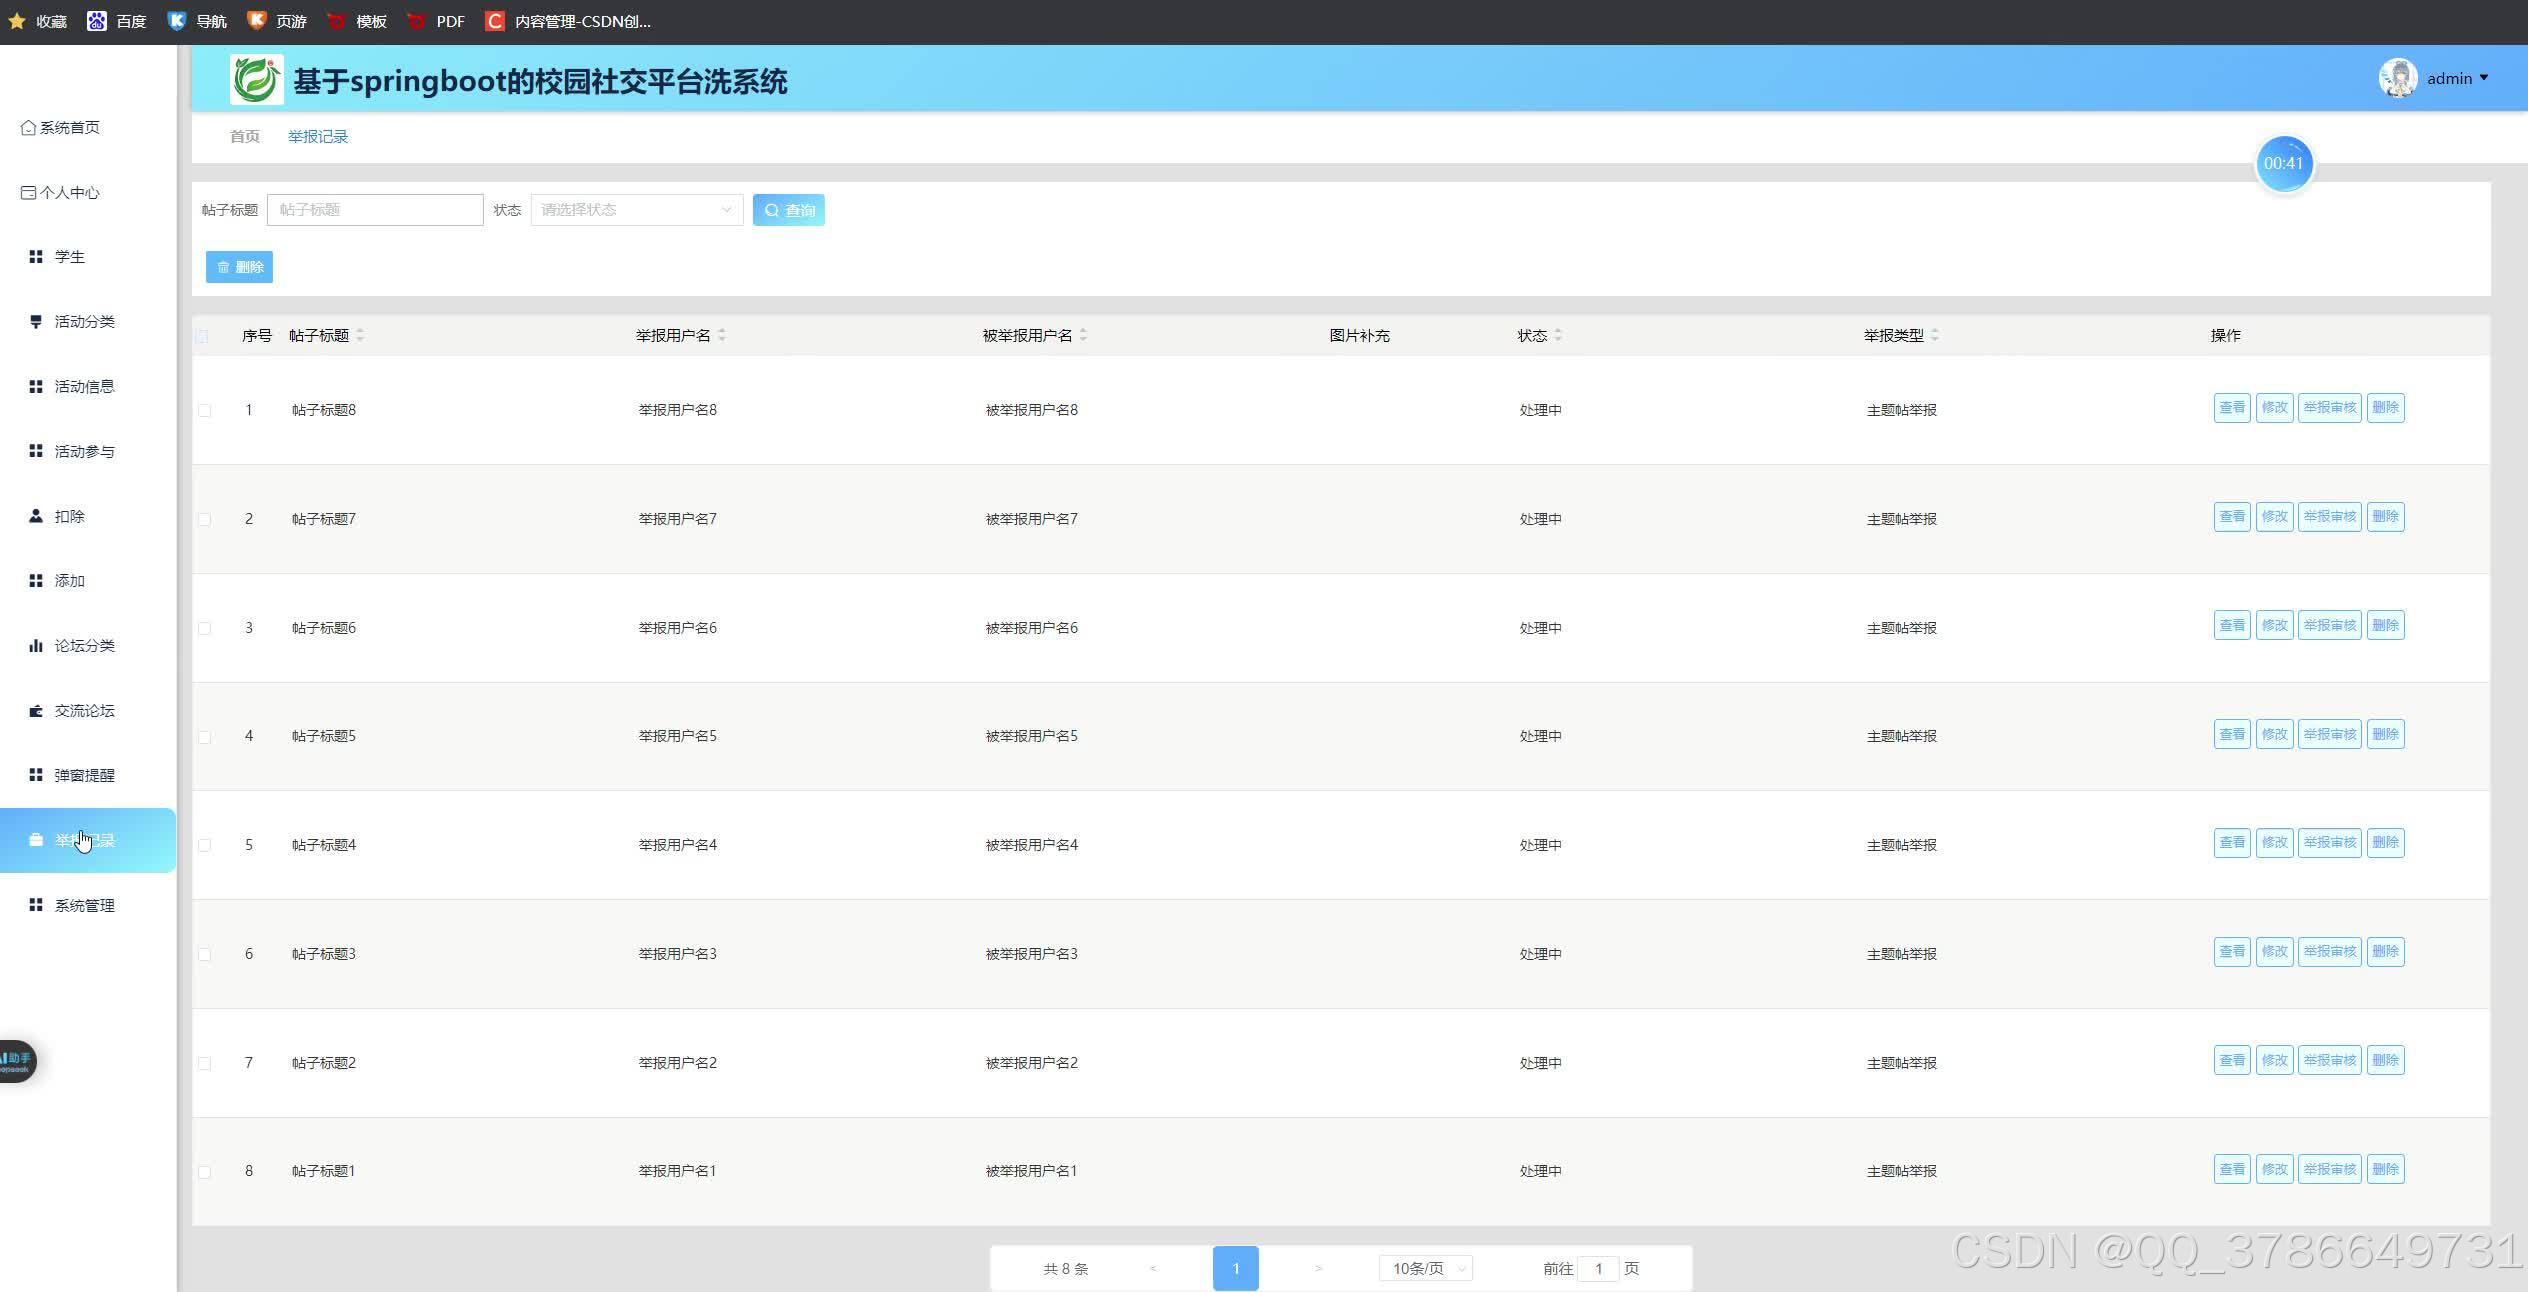Click the admin avatar image

click(2398, 78)
